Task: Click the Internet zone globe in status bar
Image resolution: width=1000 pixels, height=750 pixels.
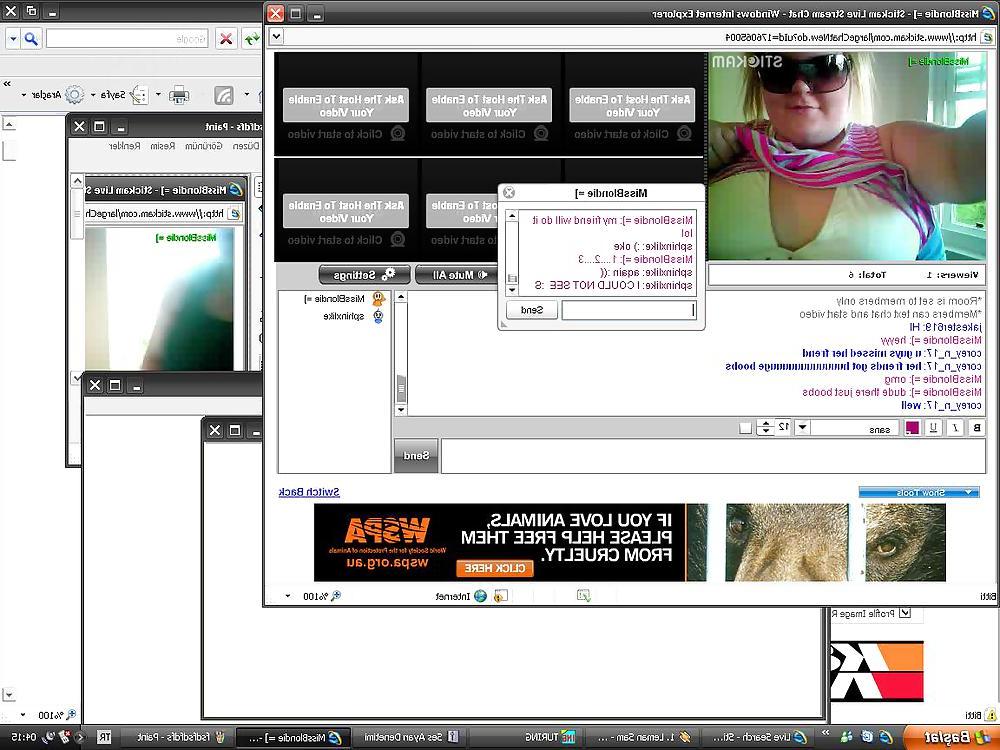Action: (x=480, y=596)
